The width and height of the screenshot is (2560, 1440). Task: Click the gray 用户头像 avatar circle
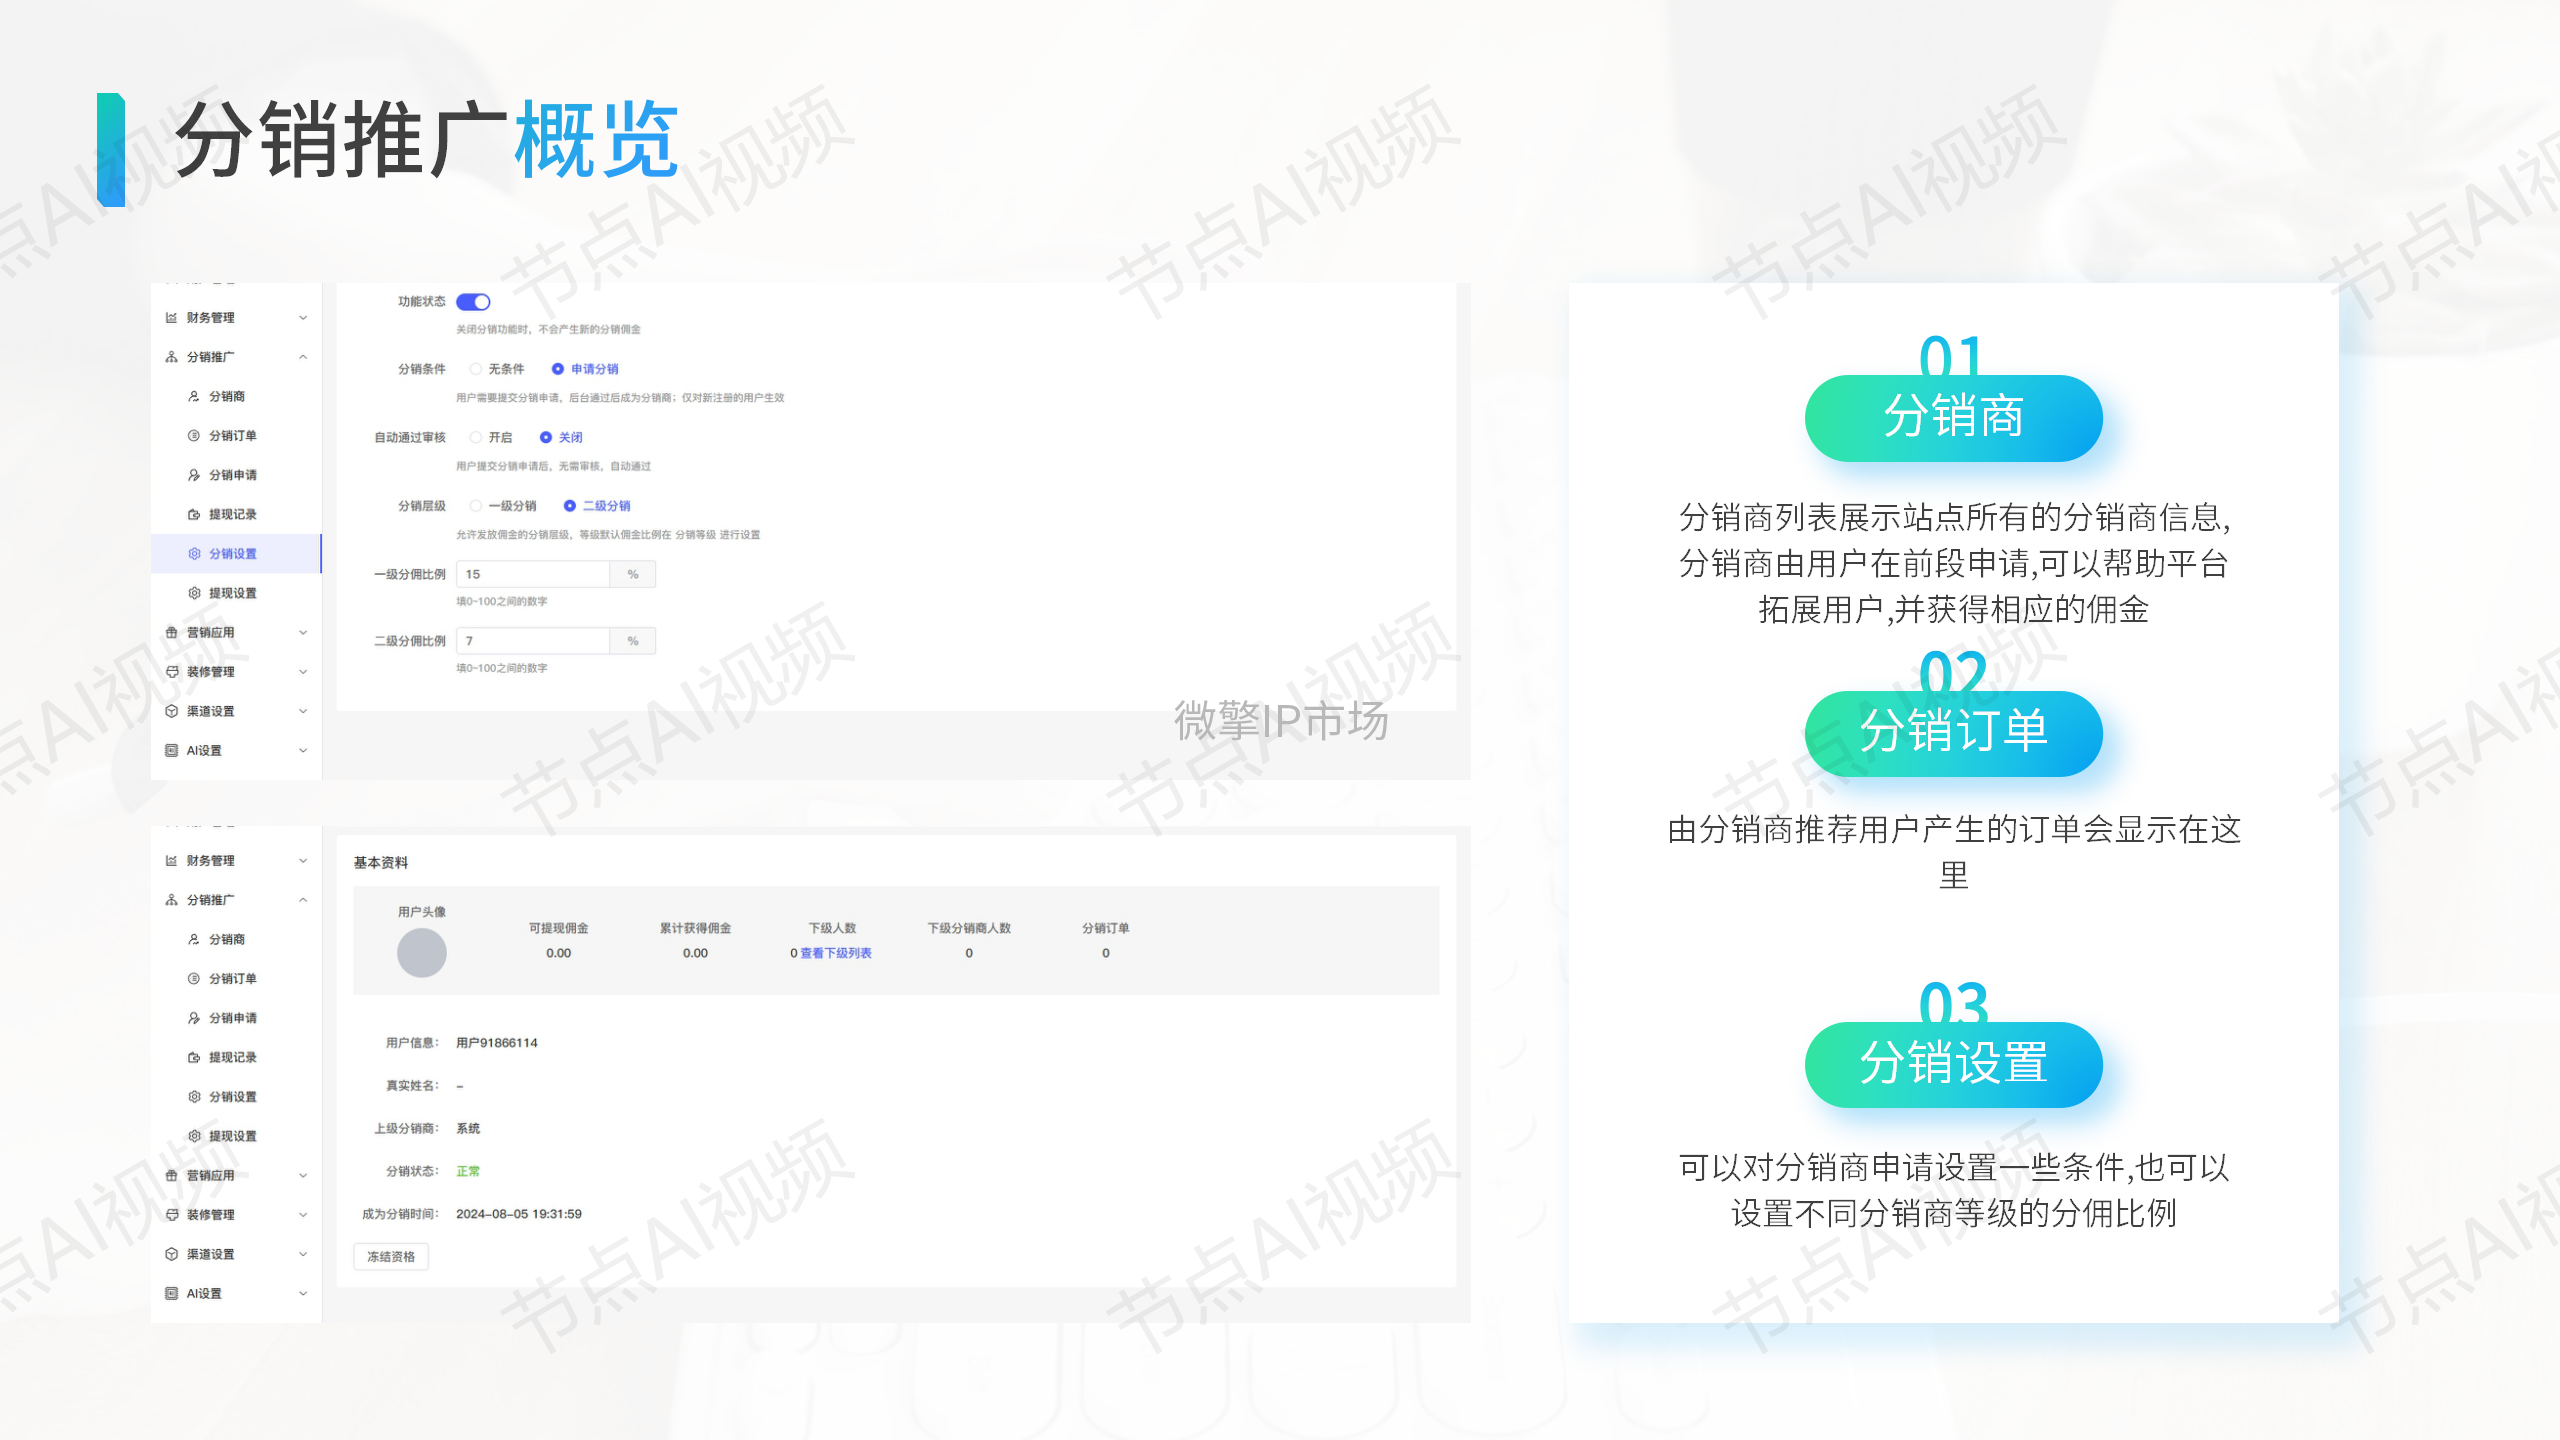422,953
